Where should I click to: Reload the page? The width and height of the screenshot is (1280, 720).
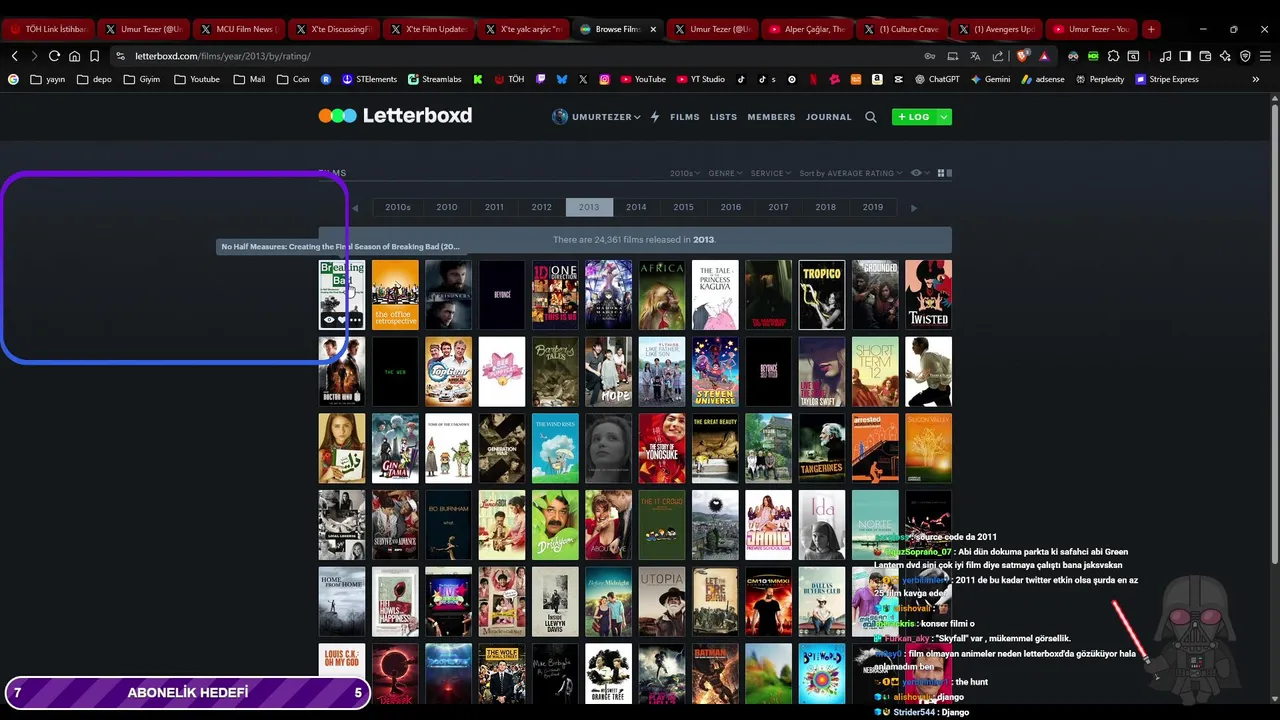tap(54, 56)
